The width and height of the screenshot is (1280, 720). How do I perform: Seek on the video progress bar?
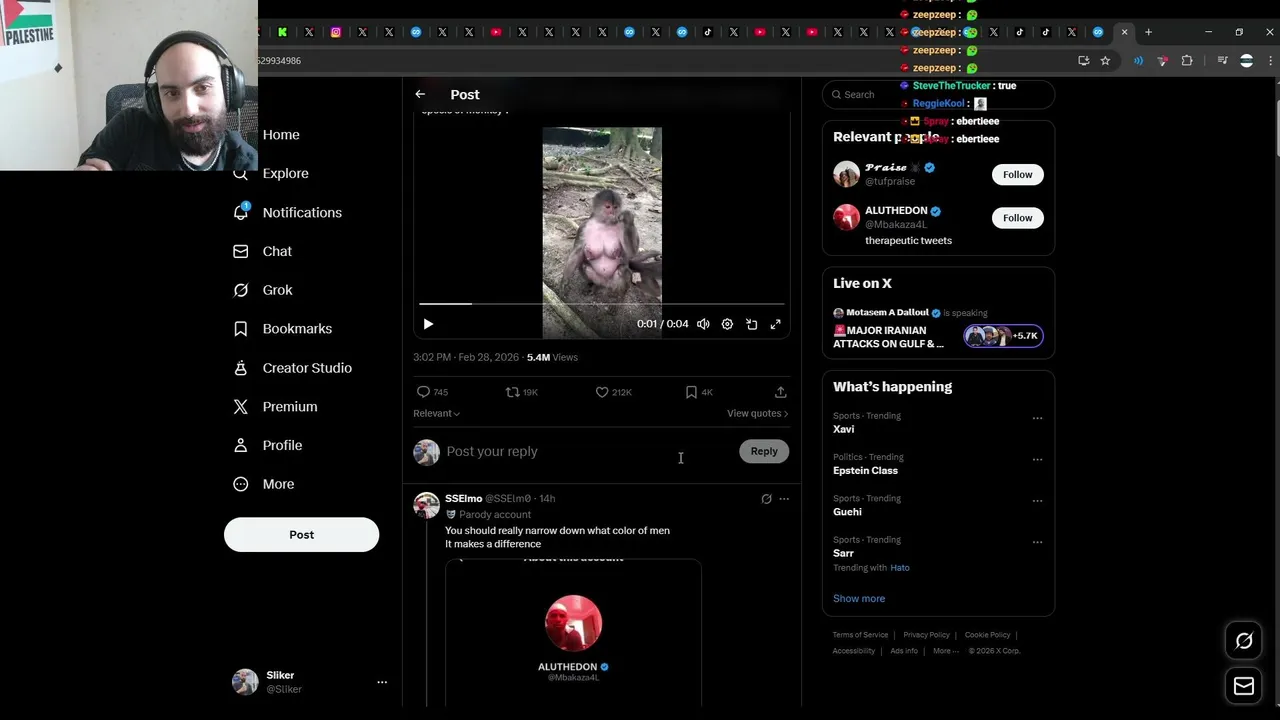coord(602,303)
